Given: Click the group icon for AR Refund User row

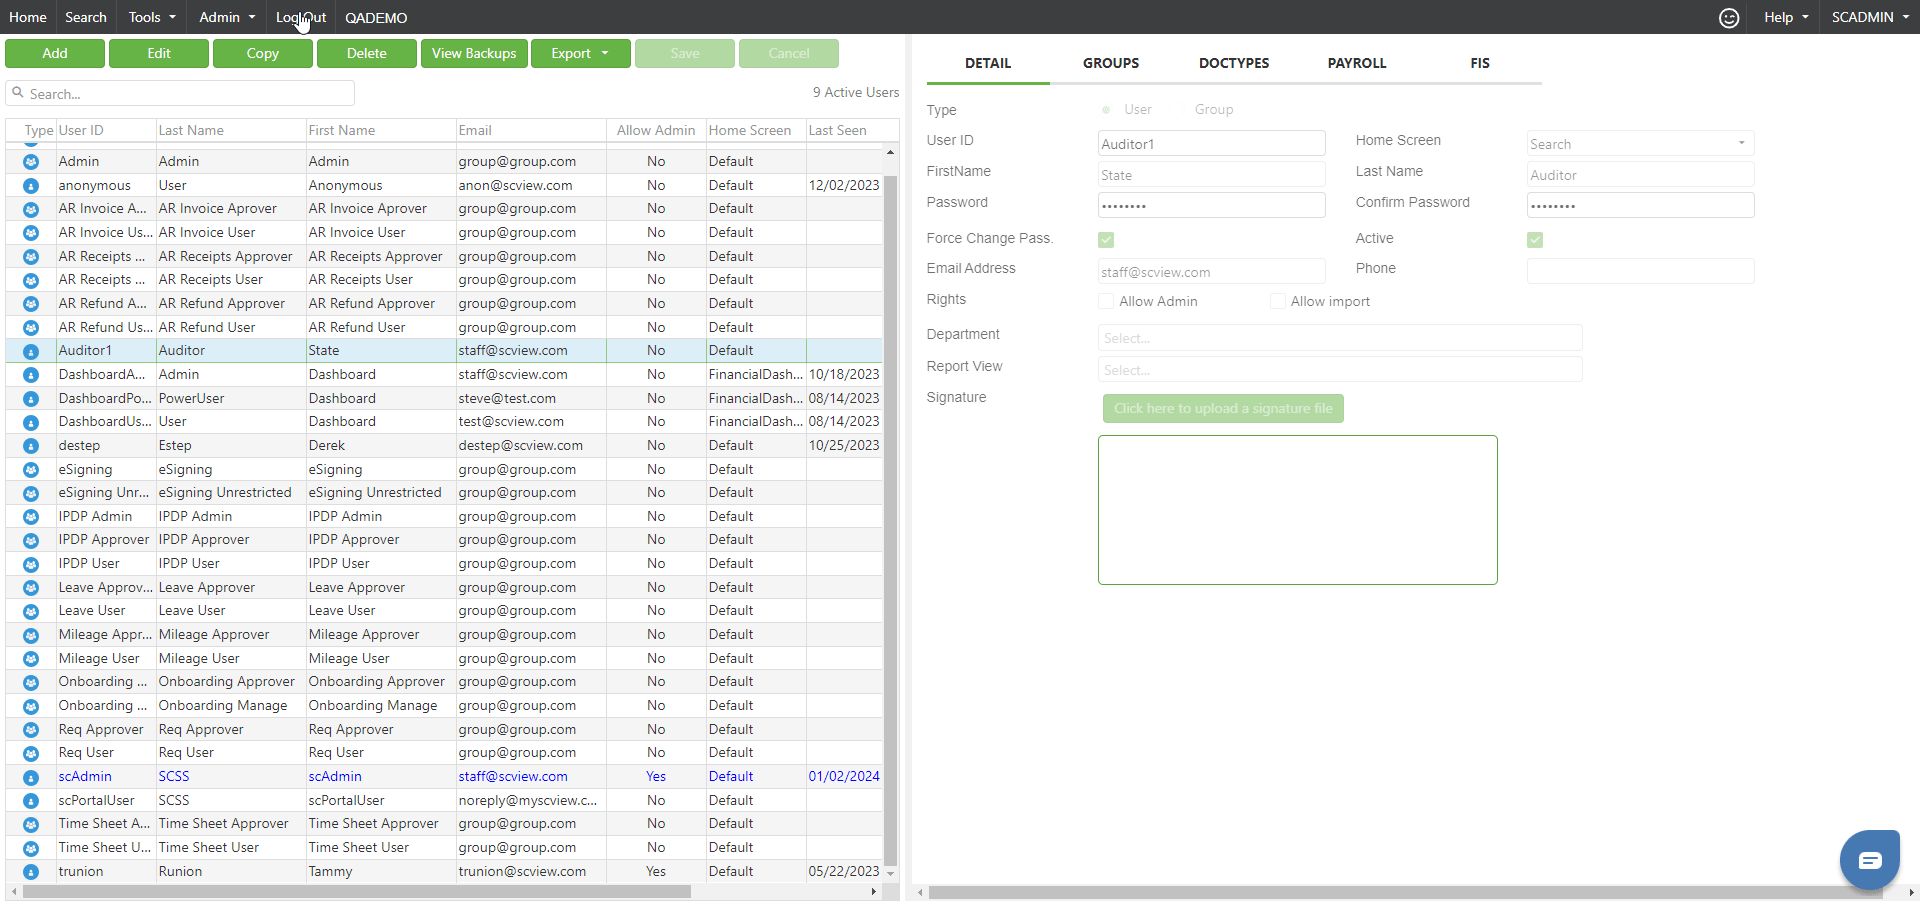Looking at the screenshot, I should 31,328.
